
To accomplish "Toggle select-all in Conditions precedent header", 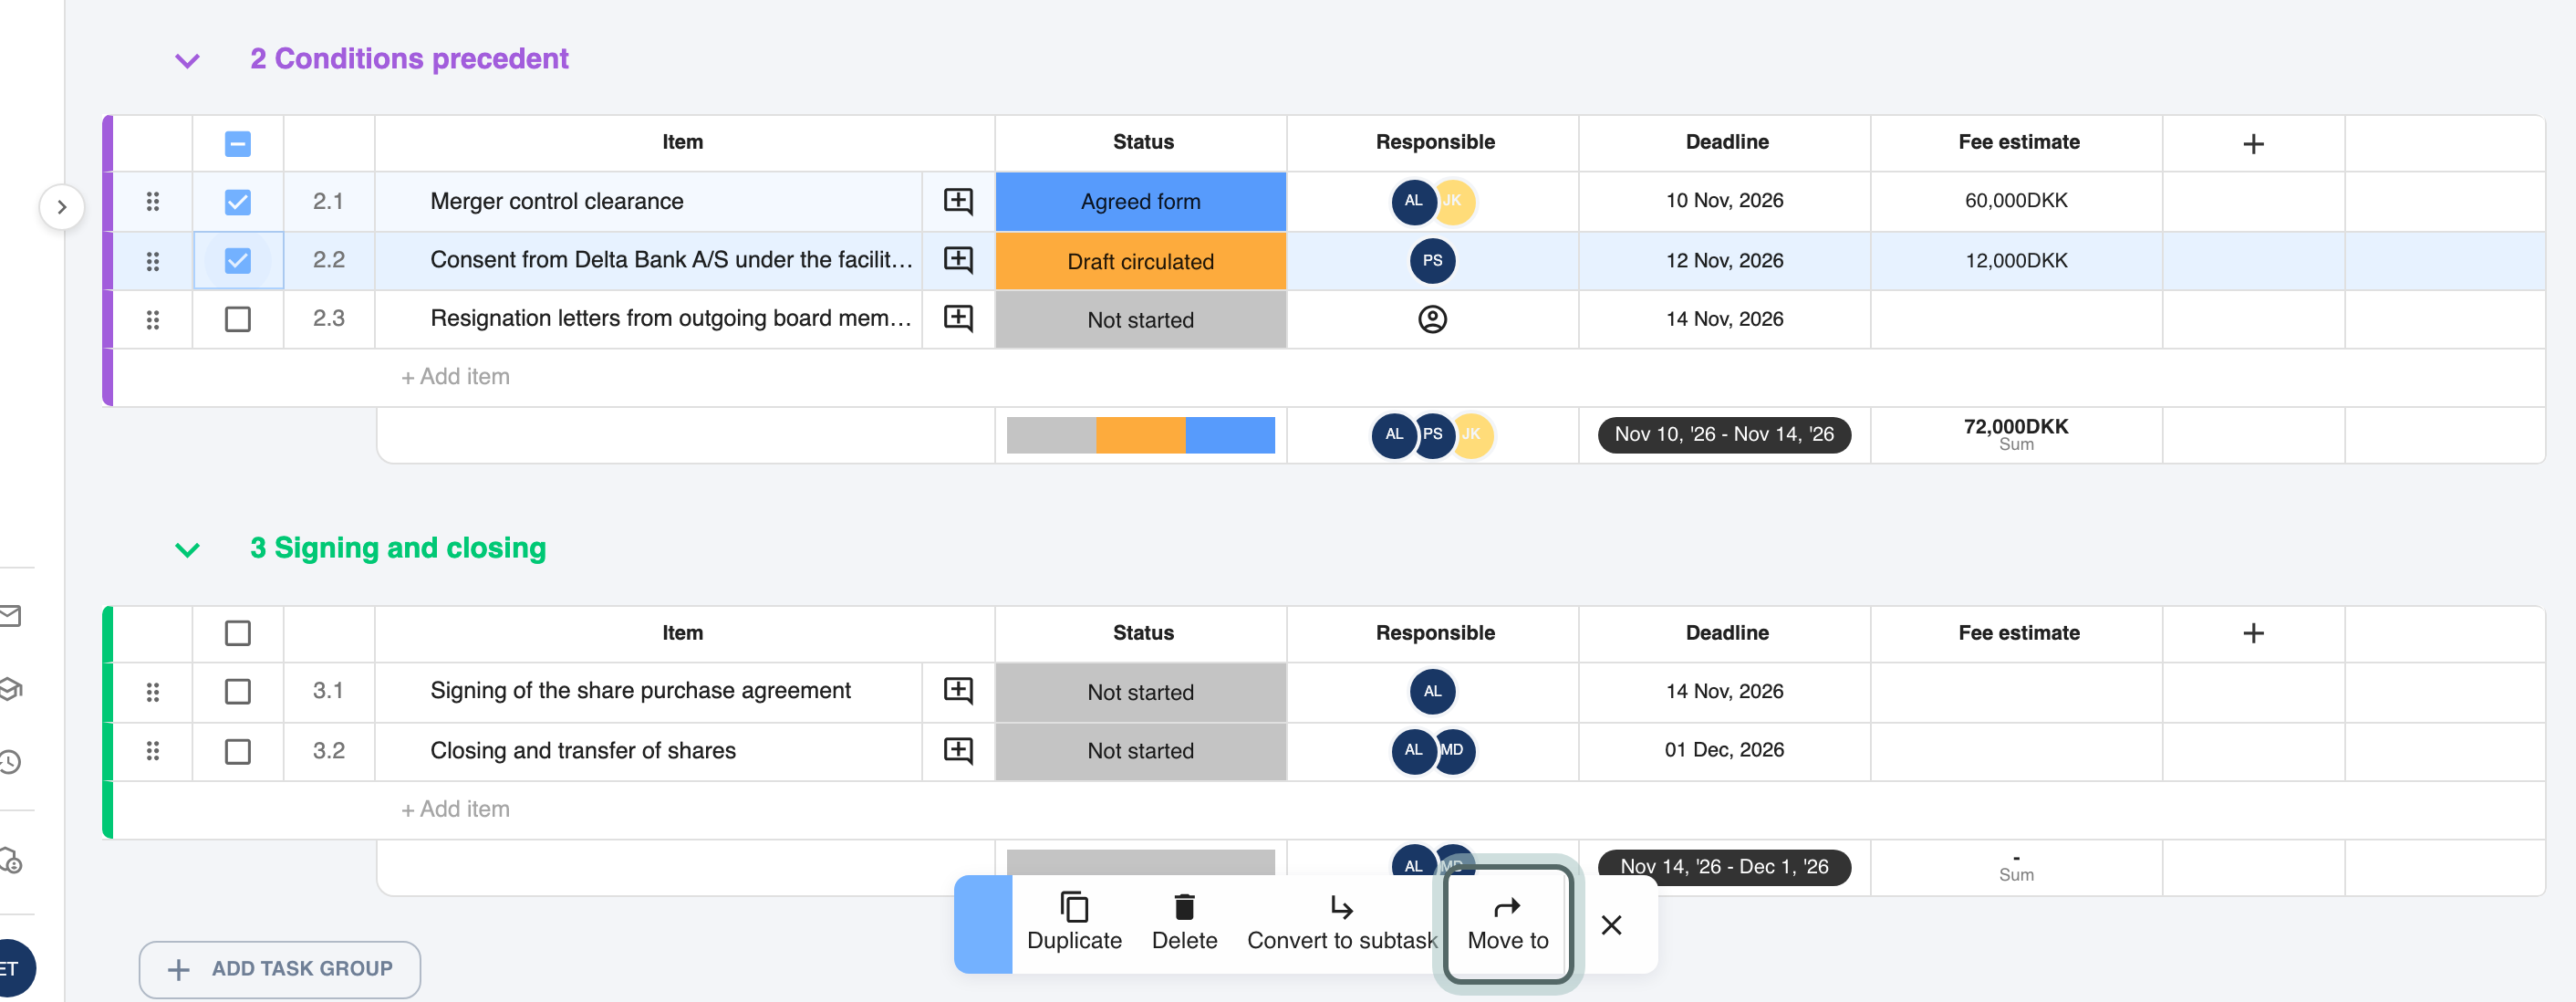I will point(238,144).
